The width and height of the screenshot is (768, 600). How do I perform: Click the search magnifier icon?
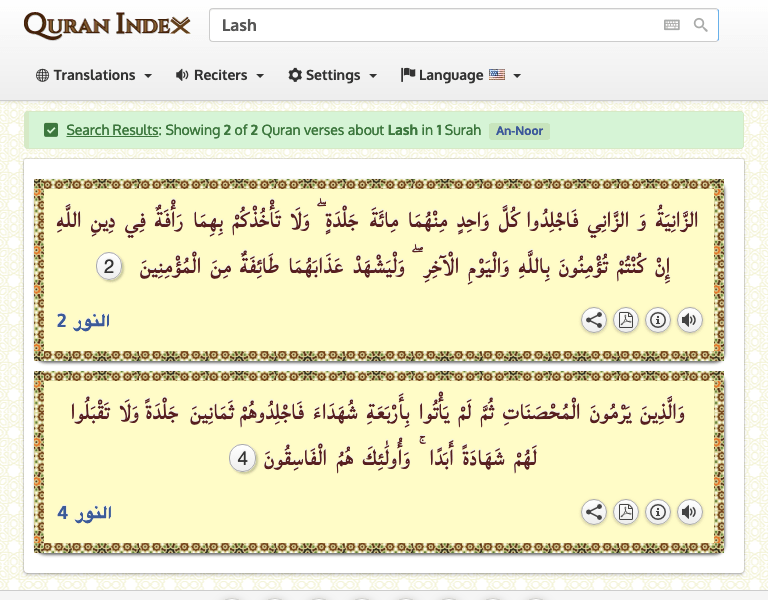tap(701, 26)
